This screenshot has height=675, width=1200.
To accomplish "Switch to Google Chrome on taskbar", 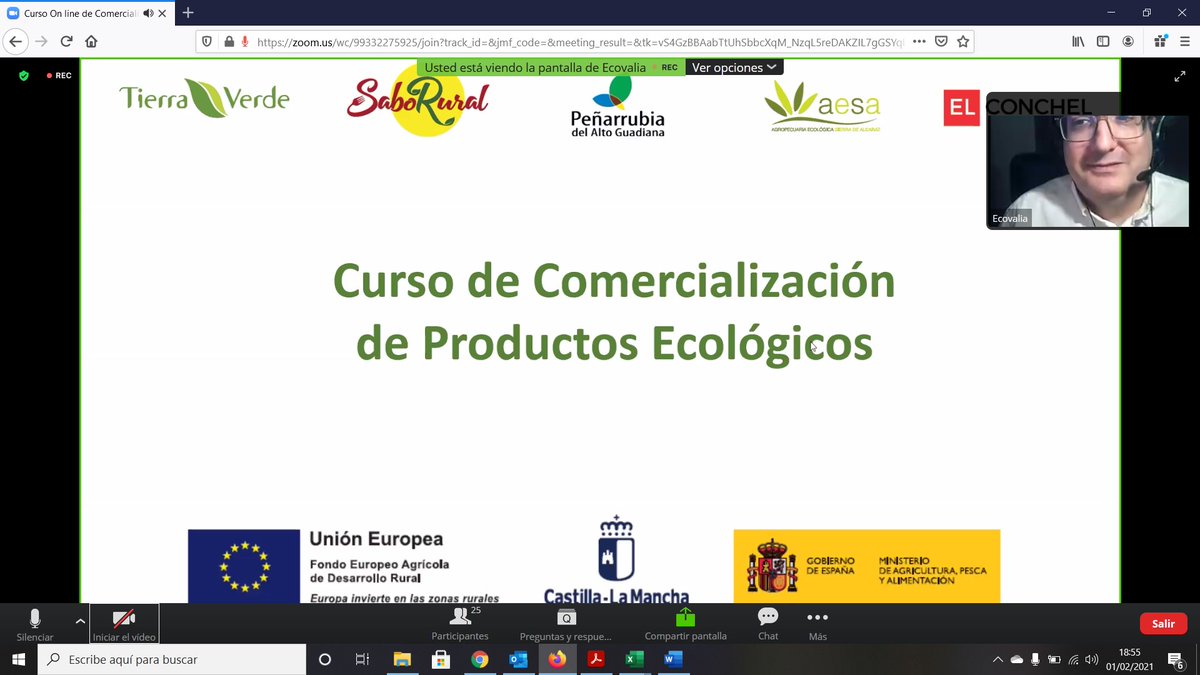I will [479, 659].
